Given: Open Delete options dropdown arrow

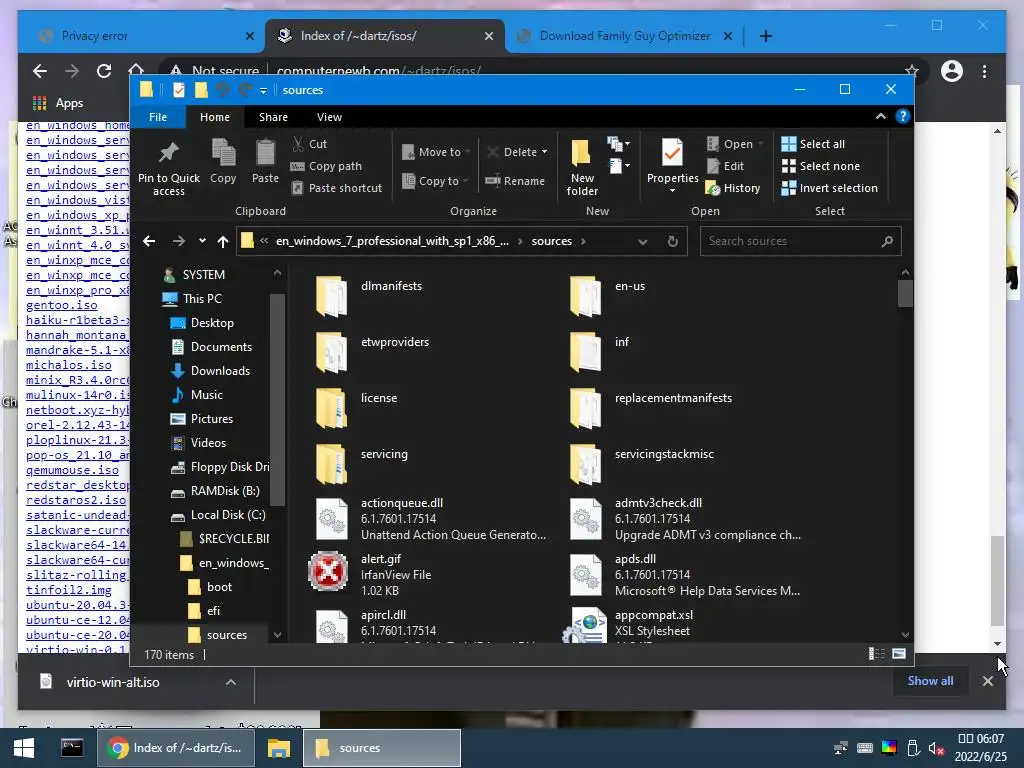Looking at the screenshot, I should tap(544, 152).
